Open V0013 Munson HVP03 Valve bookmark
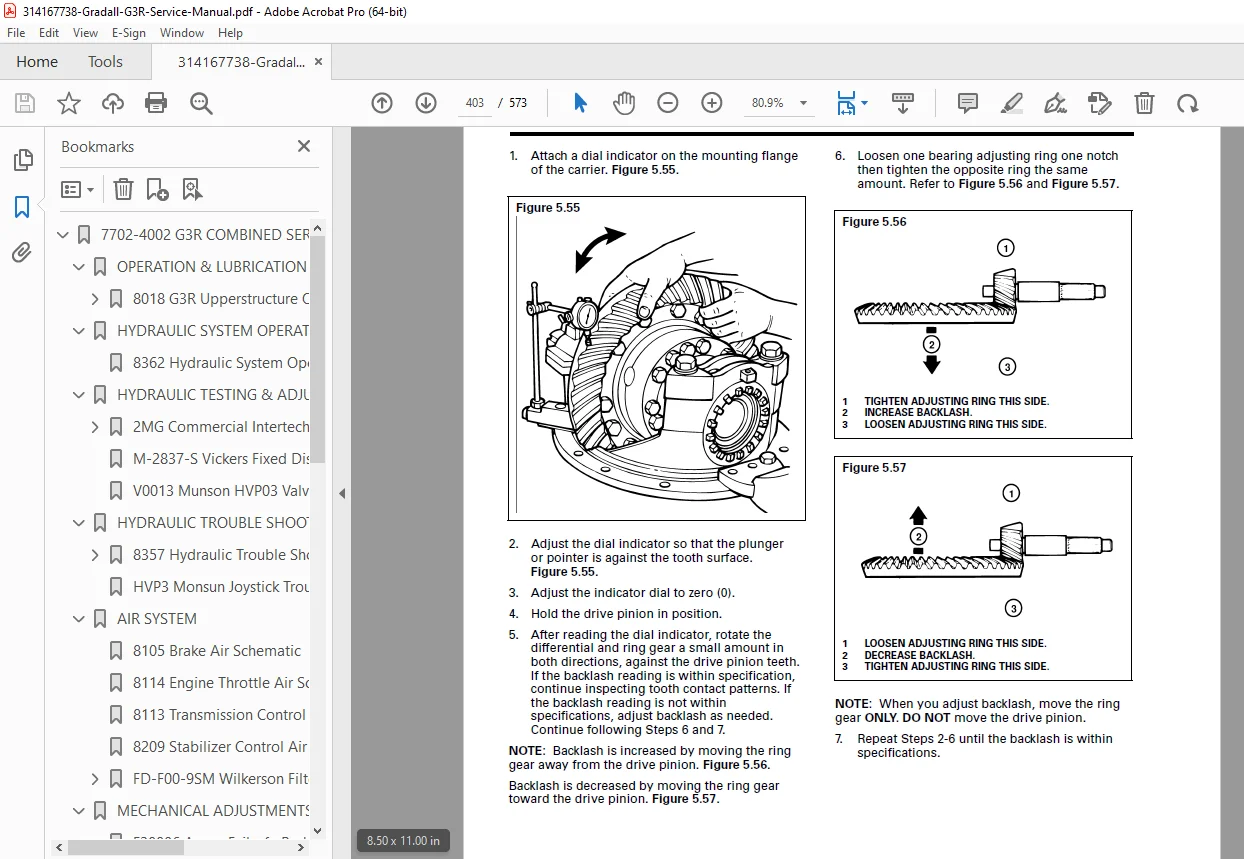The width and height of the screenshot is (1244, 859). coord(221,491)
